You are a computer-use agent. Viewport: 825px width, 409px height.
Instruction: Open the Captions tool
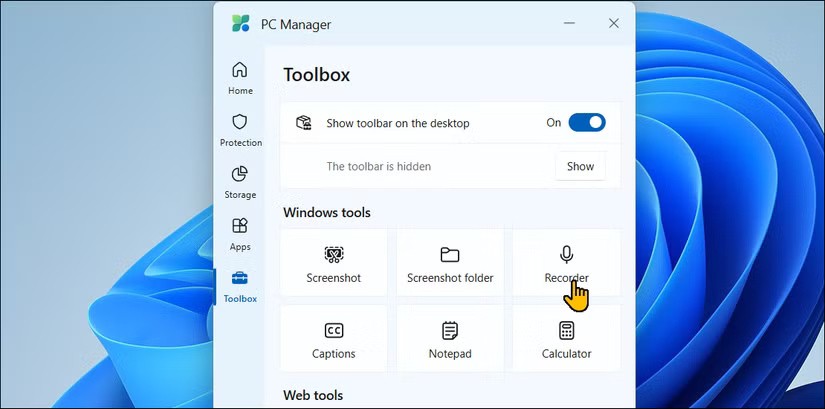[333, 340]
